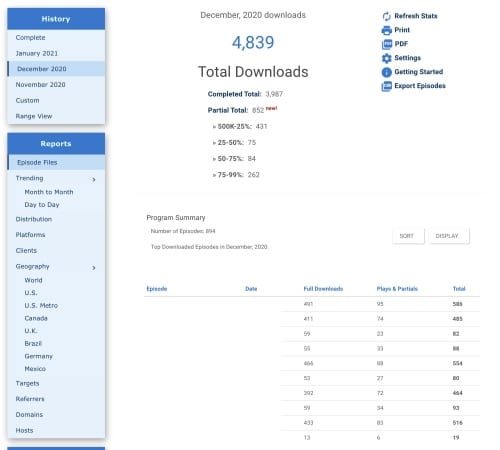This screenshot has height=450, width=500.
Task: Open Settings via the gear icon
Action: (386, 58)
